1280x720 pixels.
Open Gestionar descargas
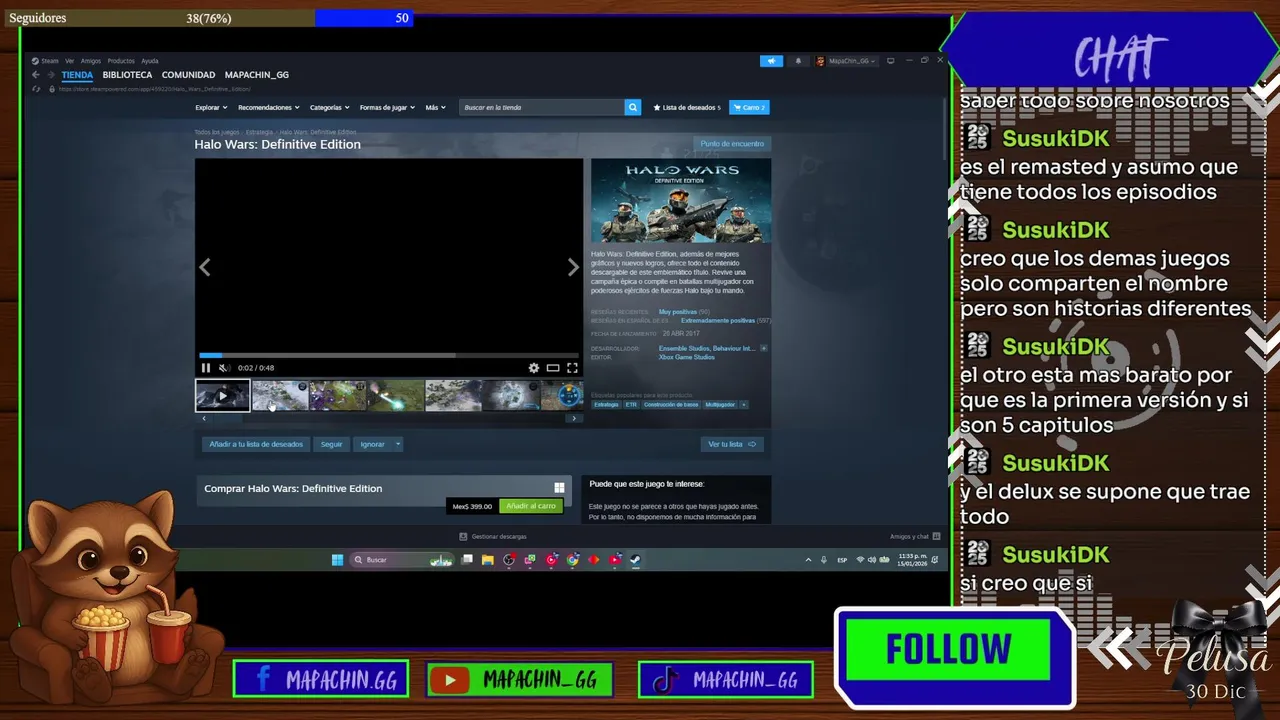(493, 537)
